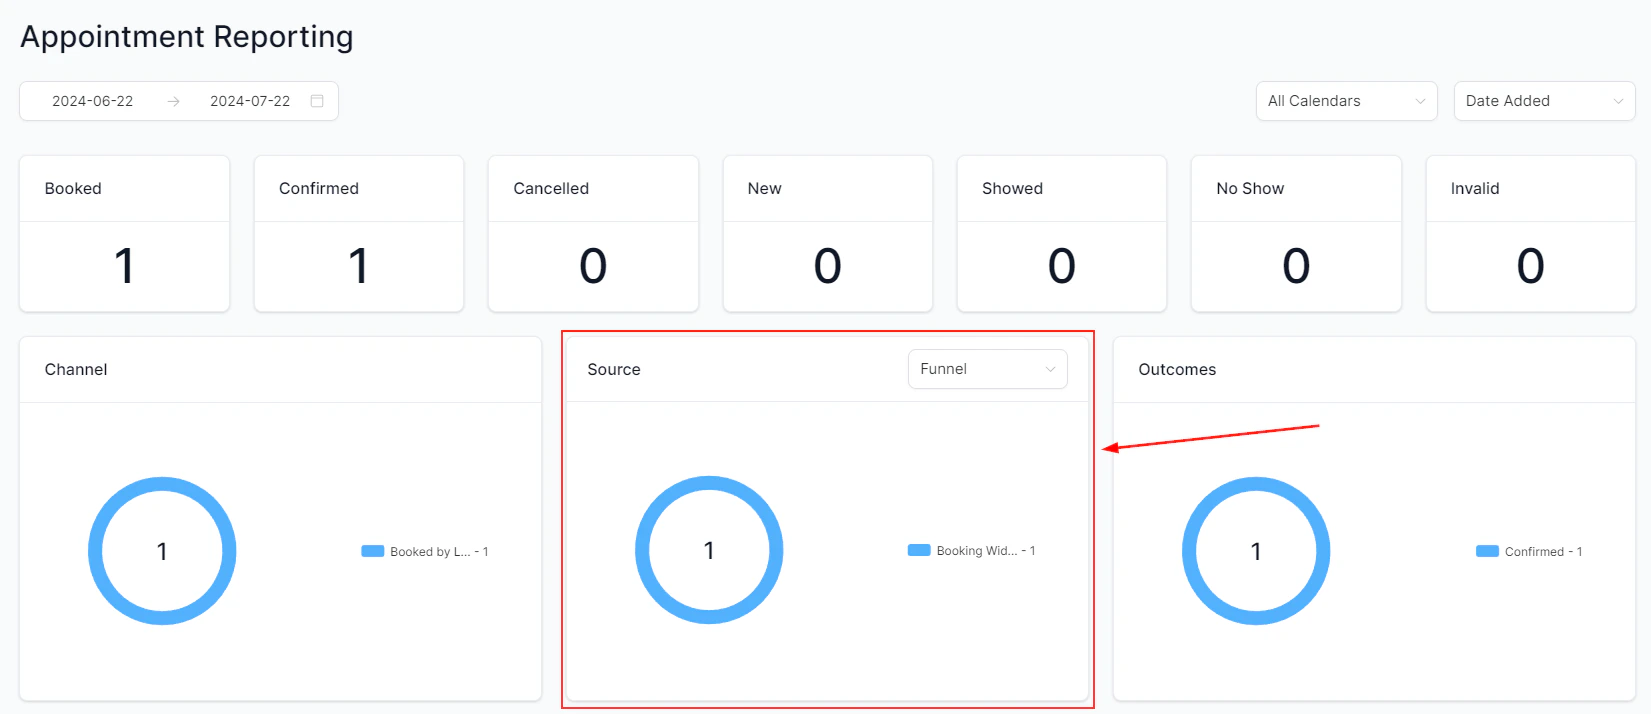Open the Date Added dropdown
Image resolution: width=1651 pixels, height=714 pixels.
(1544, 101)
